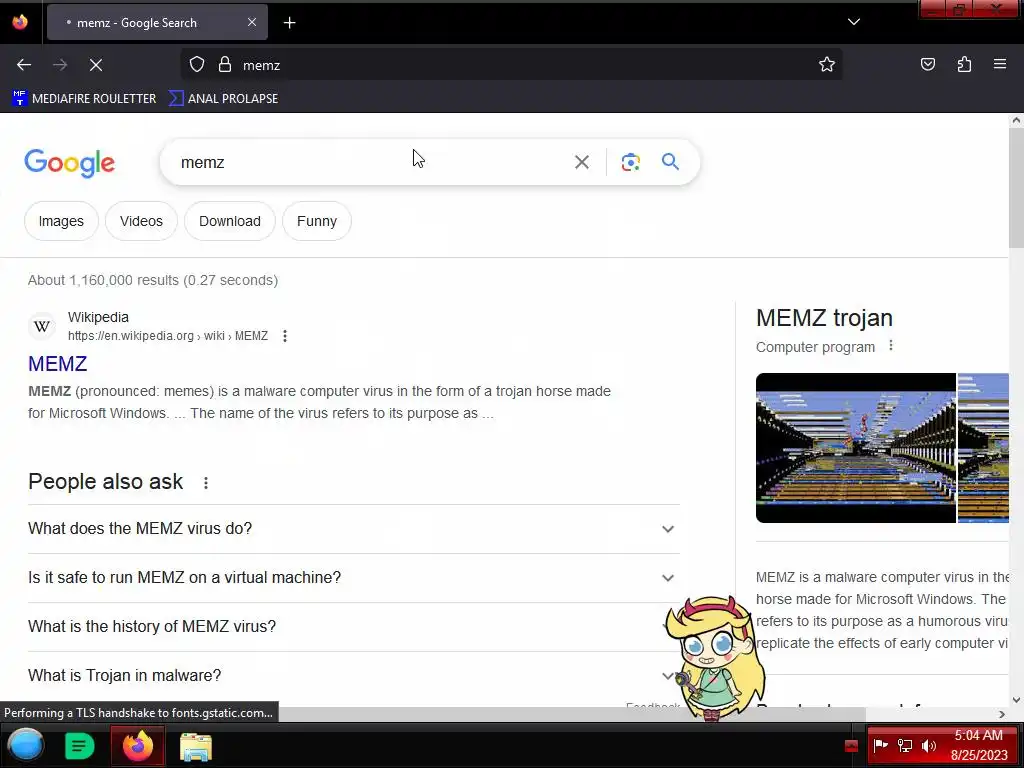Click the vertical scrollbar thumb
Viewport: 1024px width, 768px height.
[x=1016, y=187]
